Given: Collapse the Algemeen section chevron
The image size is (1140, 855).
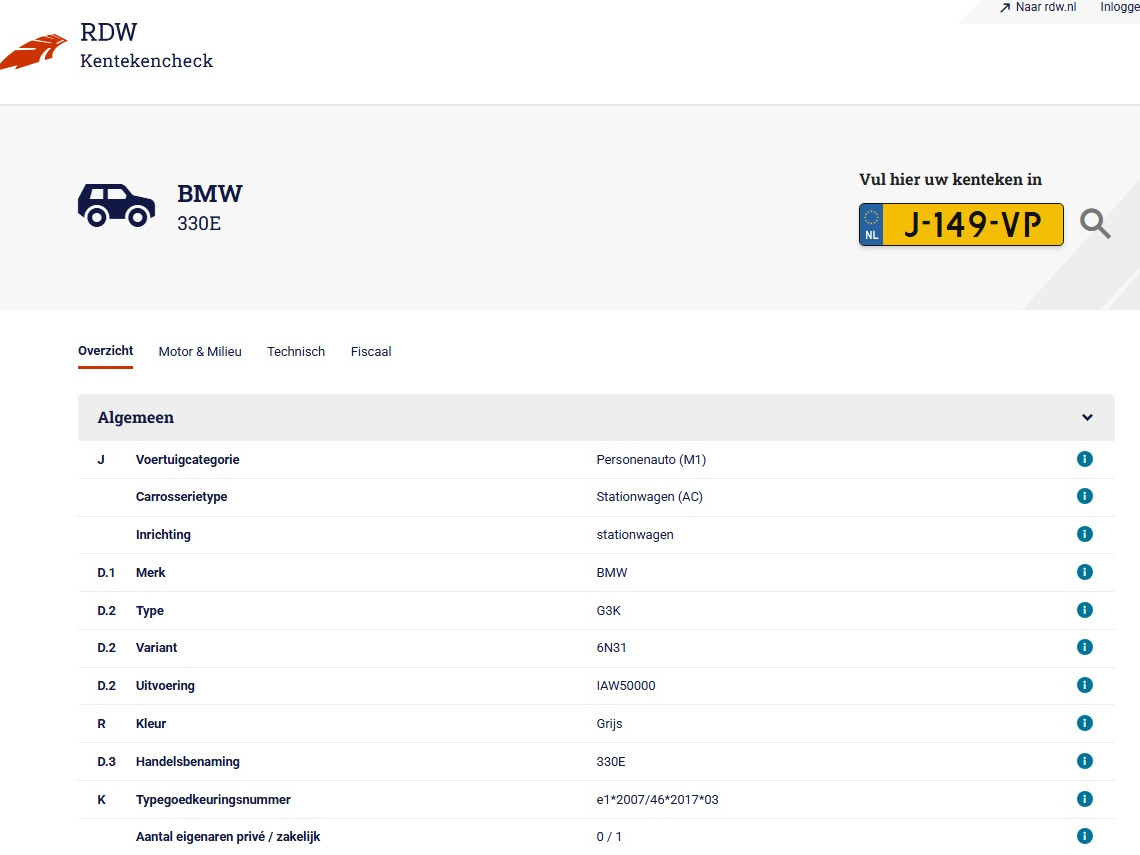Looking at the screenshot, I should [1087, 418].
